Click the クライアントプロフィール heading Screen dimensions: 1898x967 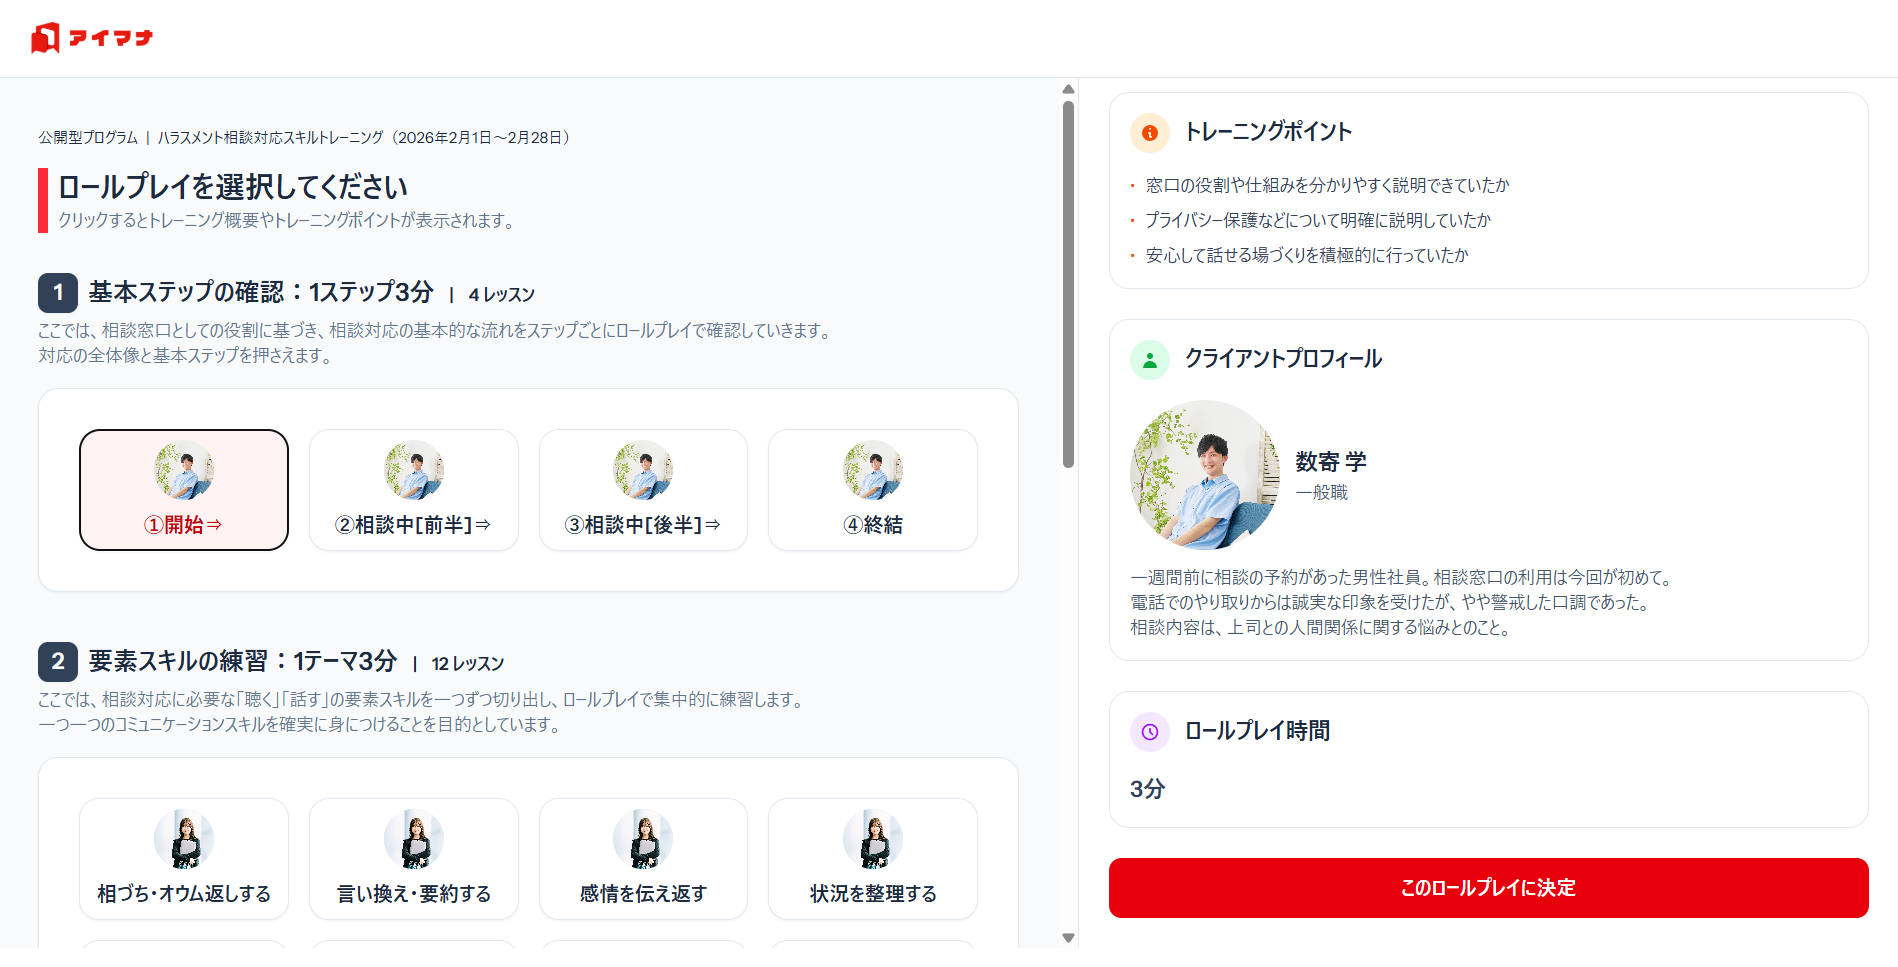[1283, 359]
